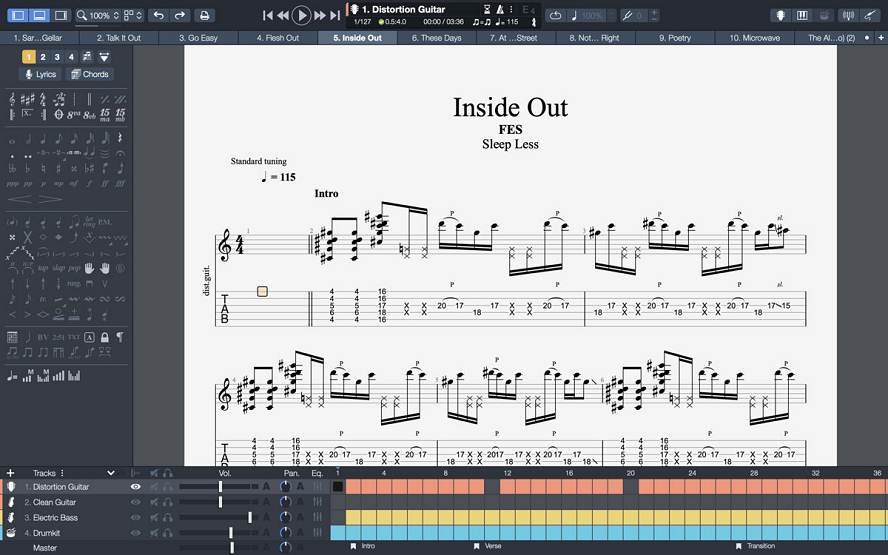Jump to the first bar

268,15
